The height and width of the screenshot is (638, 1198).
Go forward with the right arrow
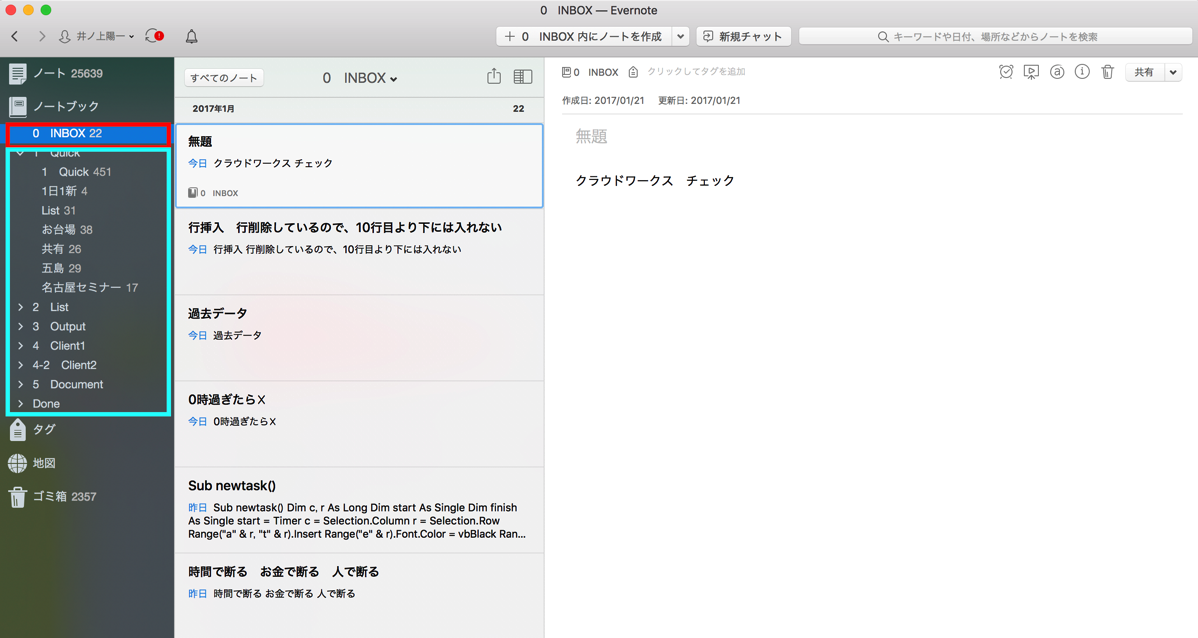(x=41, y=36)
